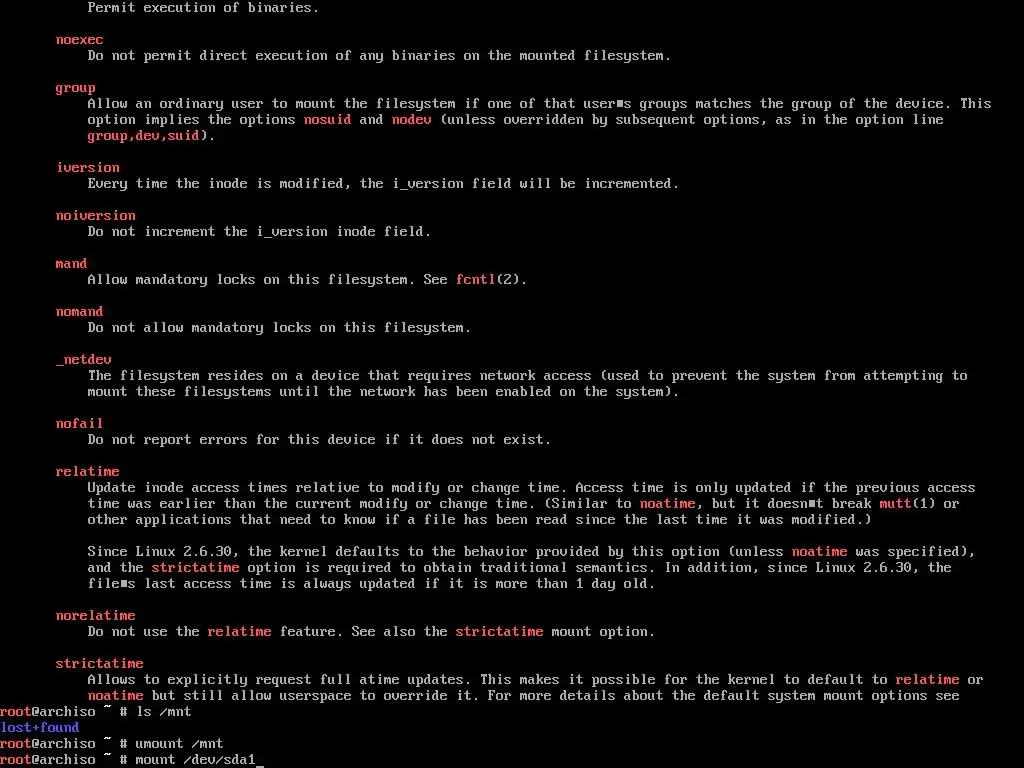
Task: Select the norelatime option heading
Action: click(96, 616)
